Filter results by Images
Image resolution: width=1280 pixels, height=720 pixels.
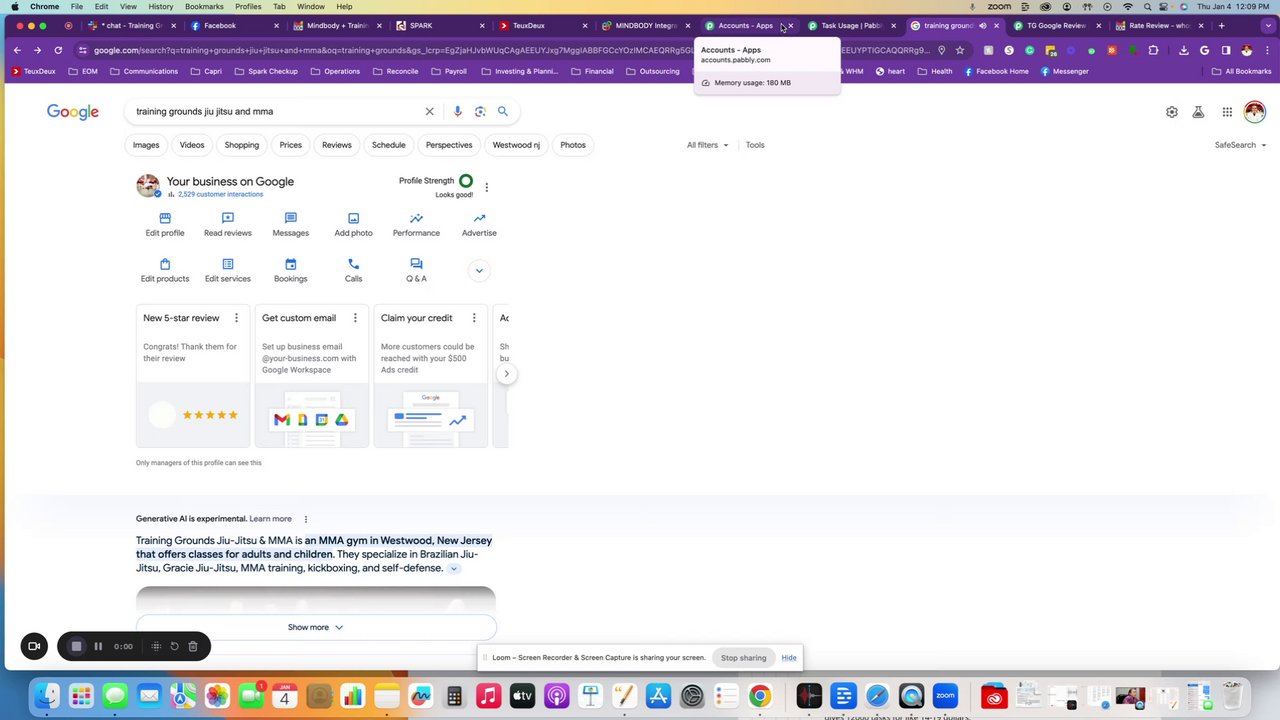point(146,145)
